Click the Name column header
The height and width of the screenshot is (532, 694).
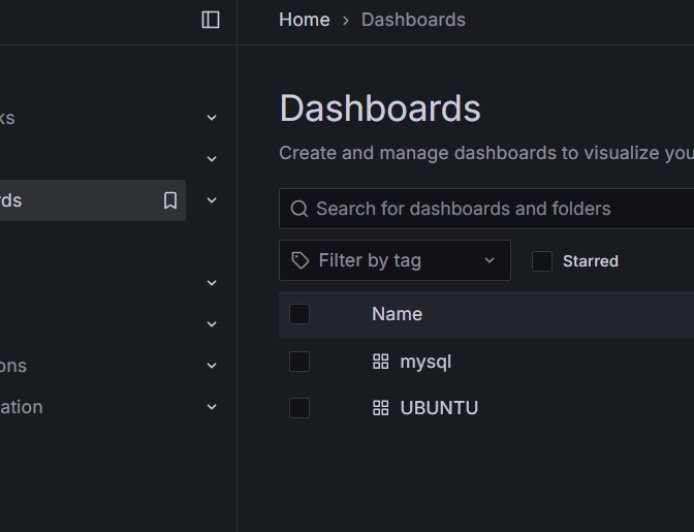(x=397, y=314)
